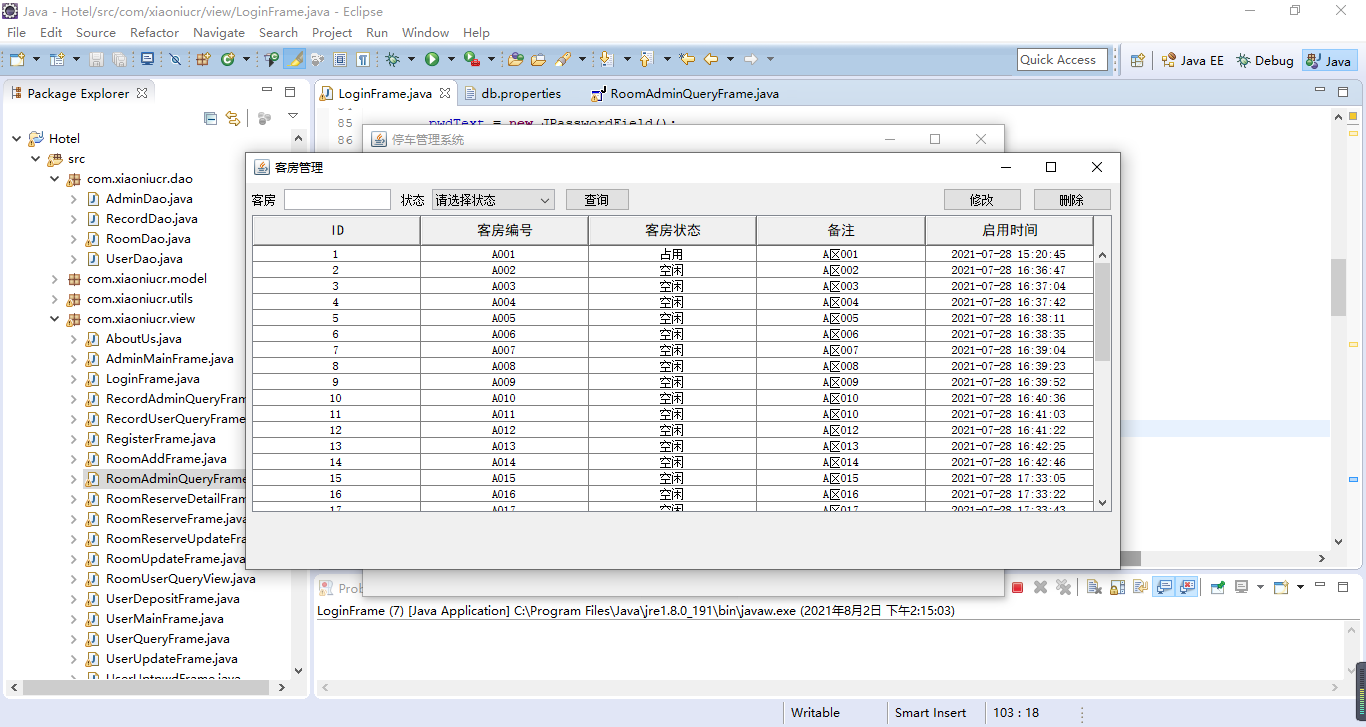This screenshot has width=1366, height=727.
Task: Click the Quick Access search box
Action: pos(1062,60)
